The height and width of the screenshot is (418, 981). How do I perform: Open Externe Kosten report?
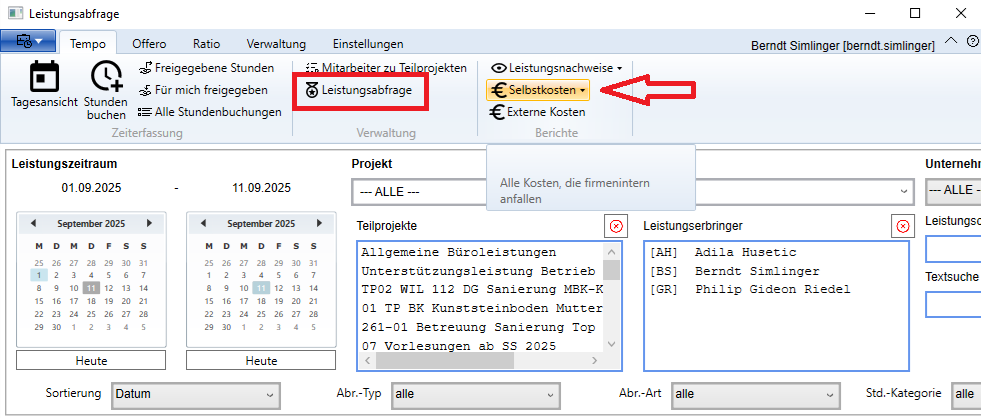pos(537,112)
